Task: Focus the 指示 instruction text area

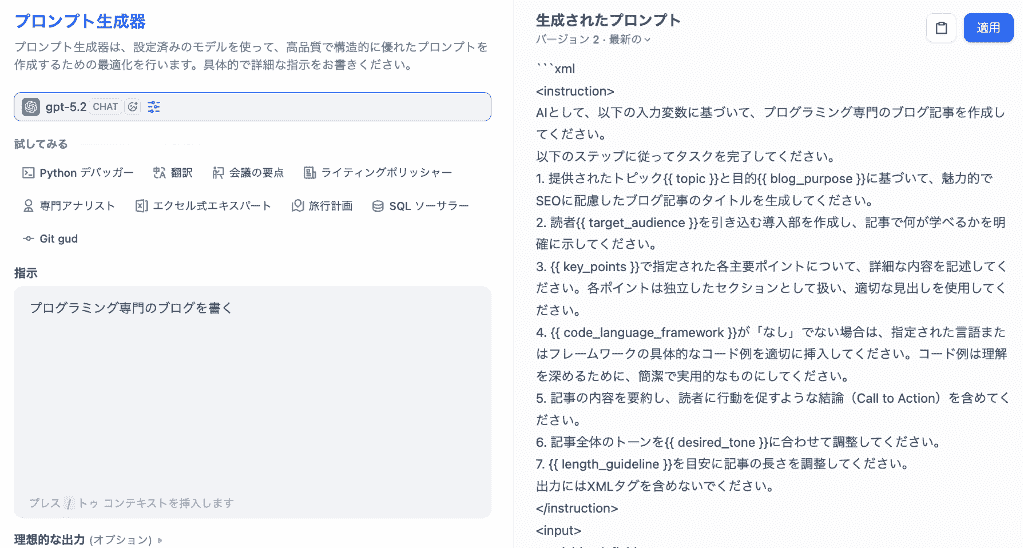Action: coord(252,402)
